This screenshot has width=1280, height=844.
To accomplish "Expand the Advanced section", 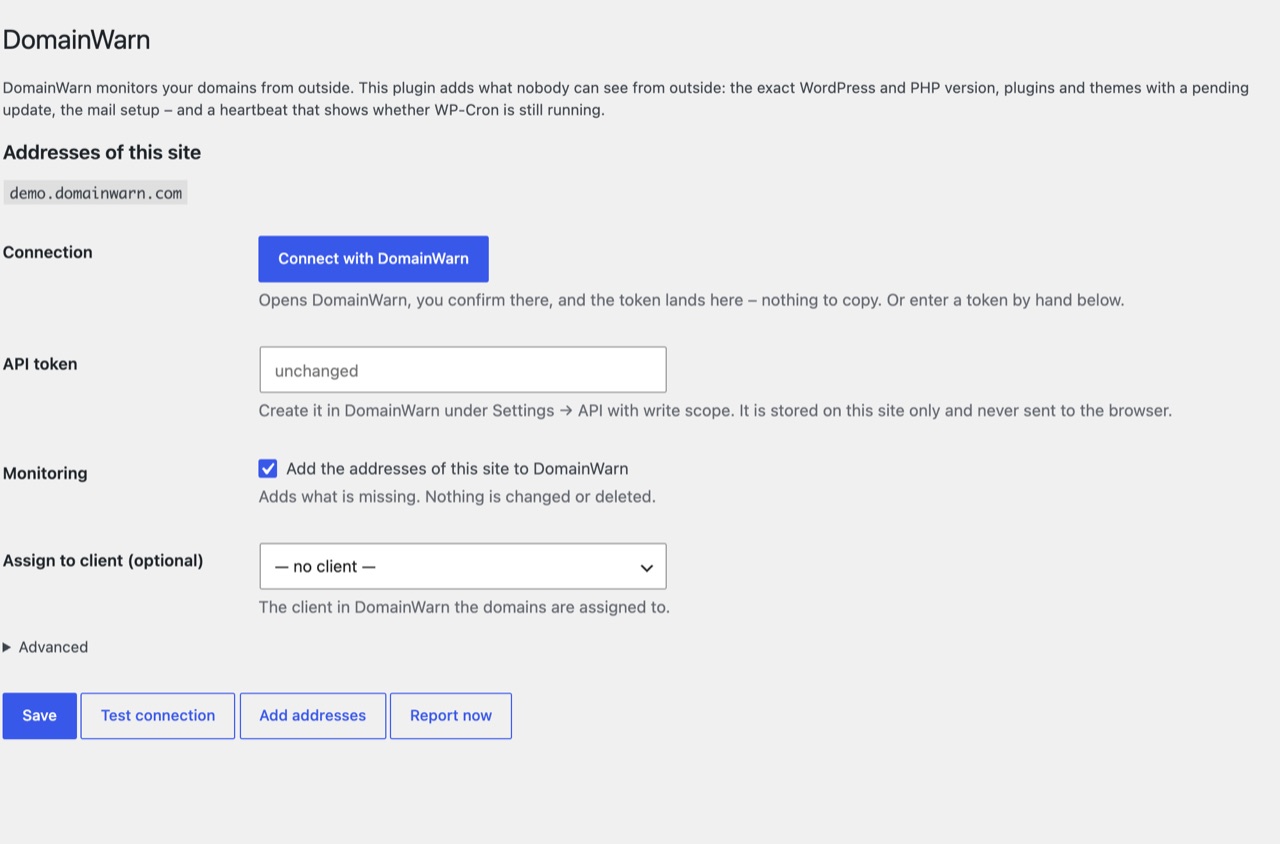I will 46,647.
